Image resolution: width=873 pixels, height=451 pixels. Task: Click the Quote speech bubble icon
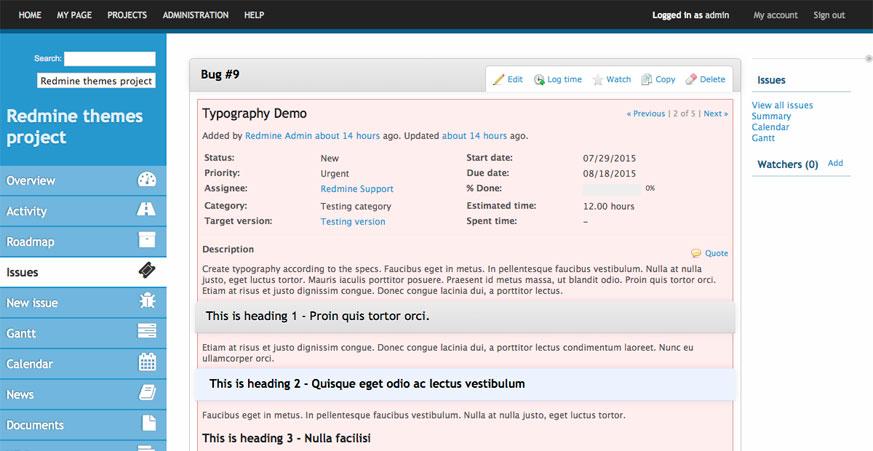[x=696, y=253]
